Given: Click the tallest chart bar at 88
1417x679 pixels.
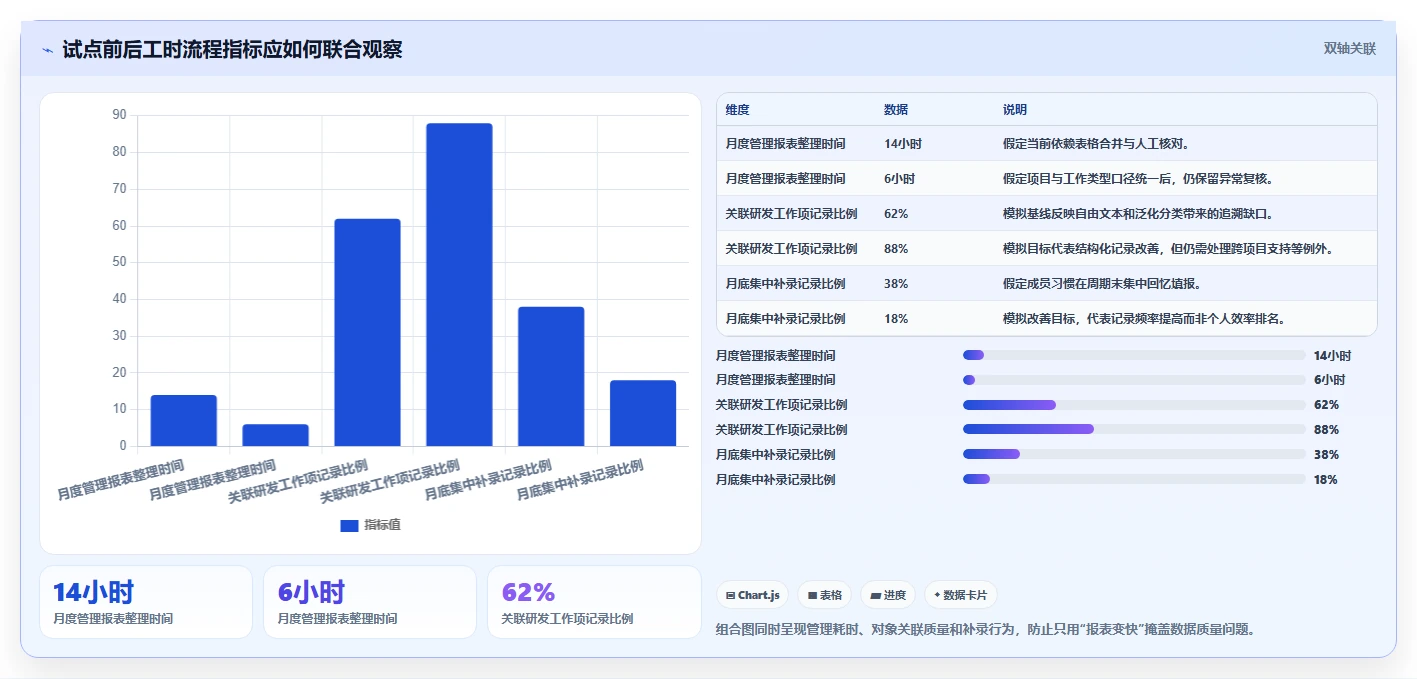Looking at the screenshot, I should click(459, 284).
